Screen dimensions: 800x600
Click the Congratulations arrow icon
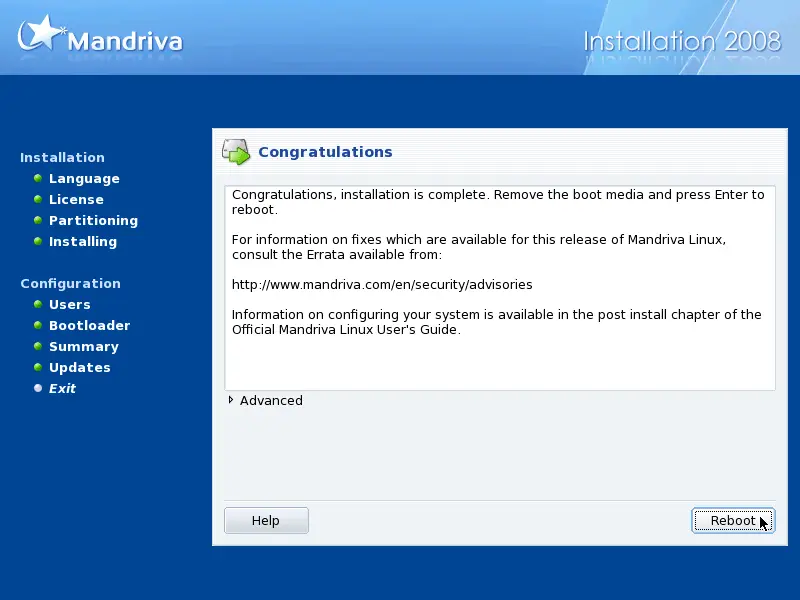click(236, 152)
